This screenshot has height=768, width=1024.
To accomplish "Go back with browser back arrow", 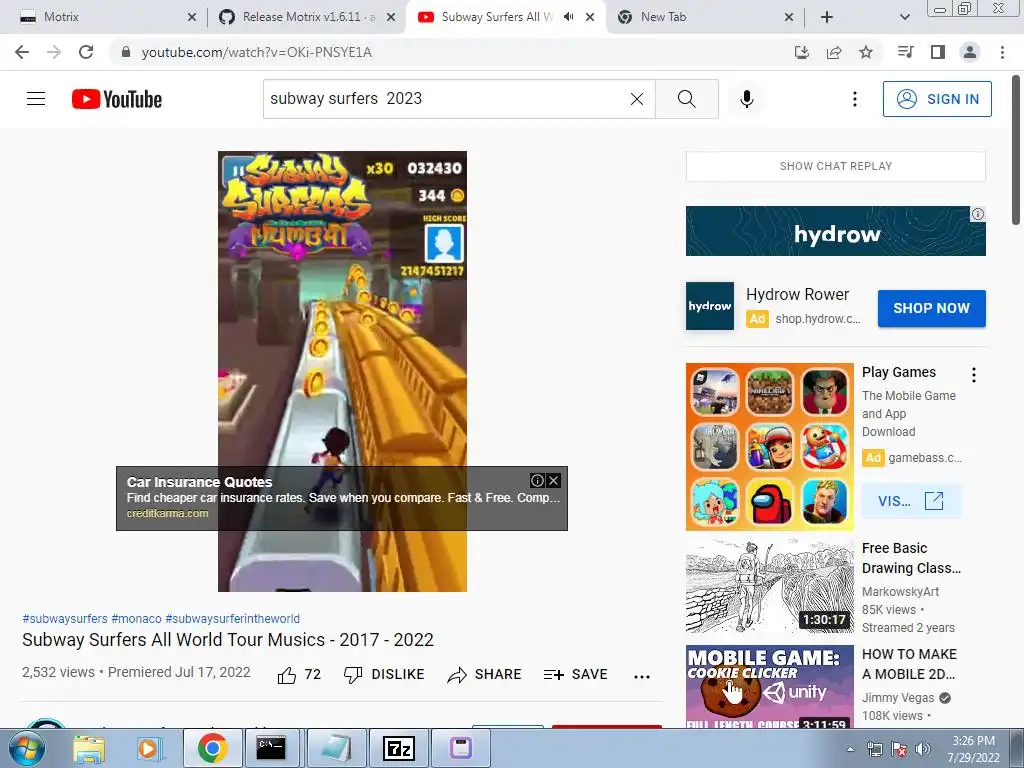I will coord(22,52).
